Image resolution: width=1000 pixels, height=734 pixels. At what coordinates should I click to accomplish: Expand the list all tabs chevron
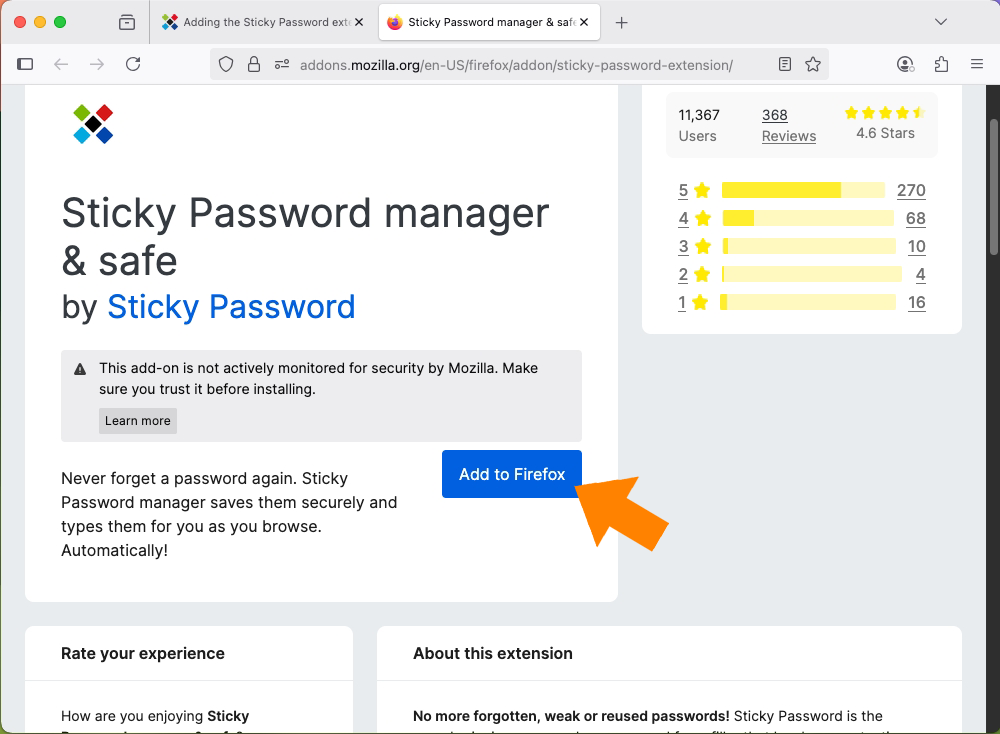[x=941, y=22]
